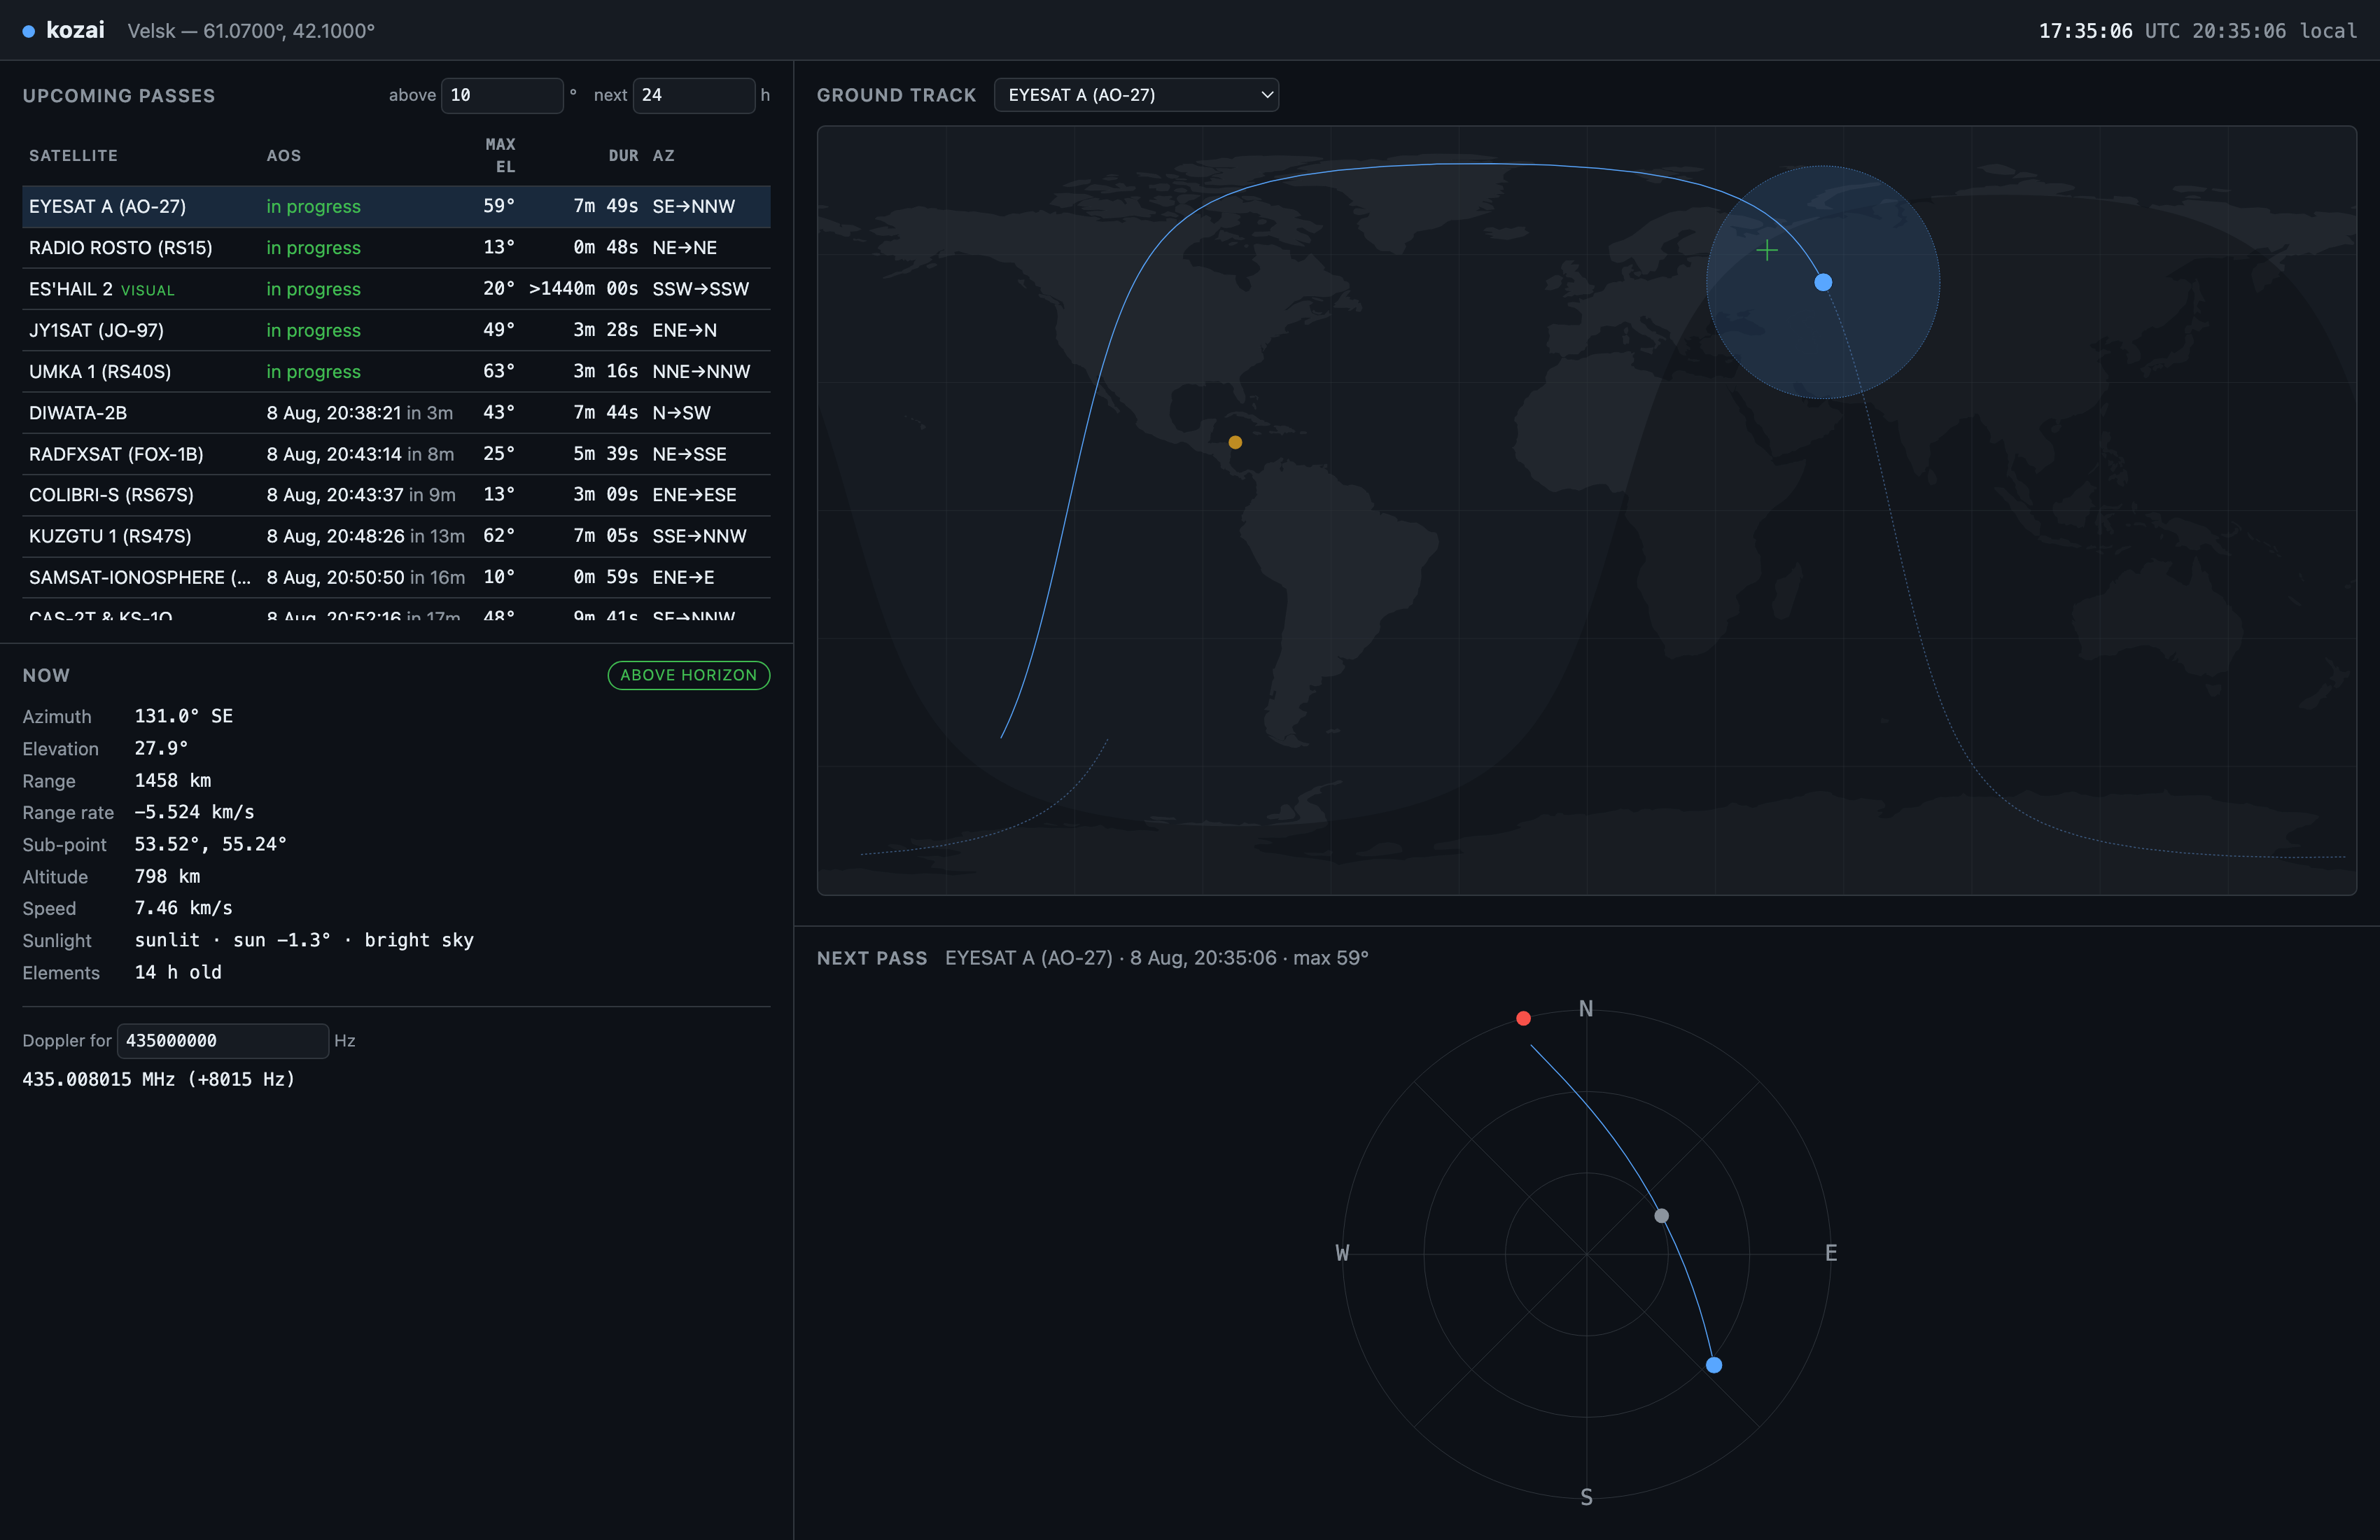The height and width of the screenshot is (1540, 2380).
Task: Click the VISUAL tag beside ES'HAIL 2
Action: [147, 290]
